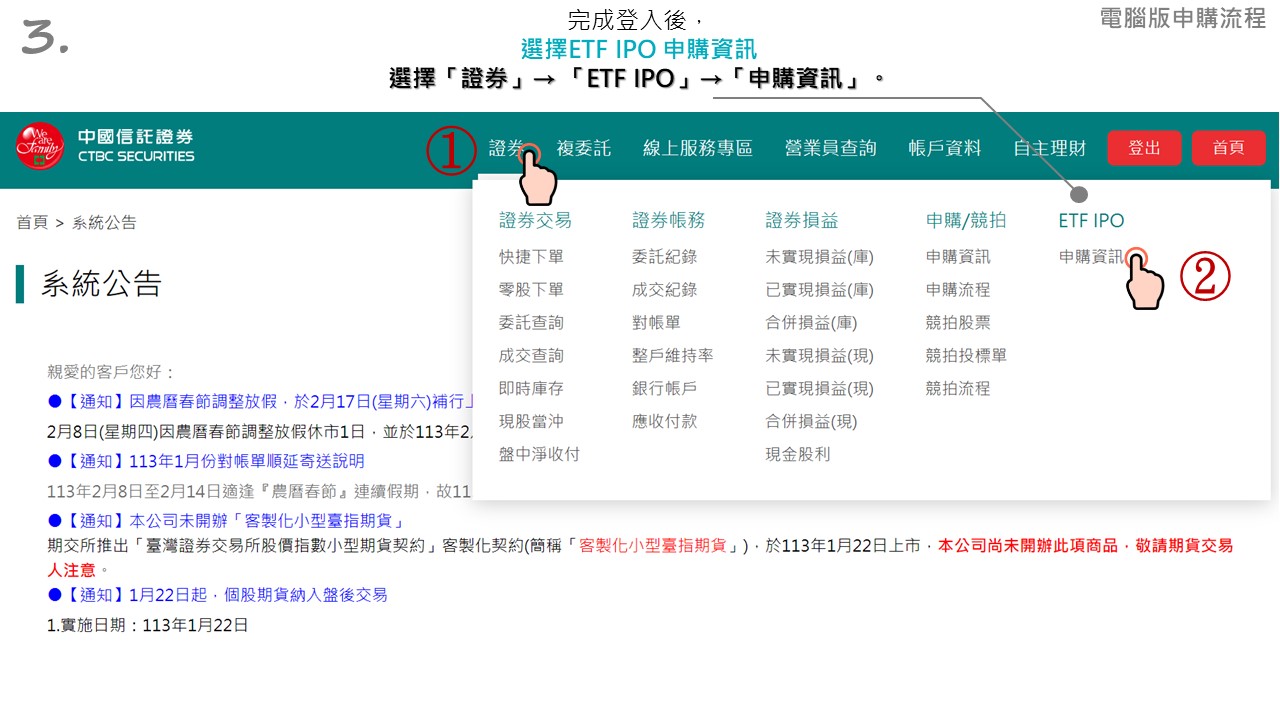Click the 證券交易 column heading

(535, 220)
